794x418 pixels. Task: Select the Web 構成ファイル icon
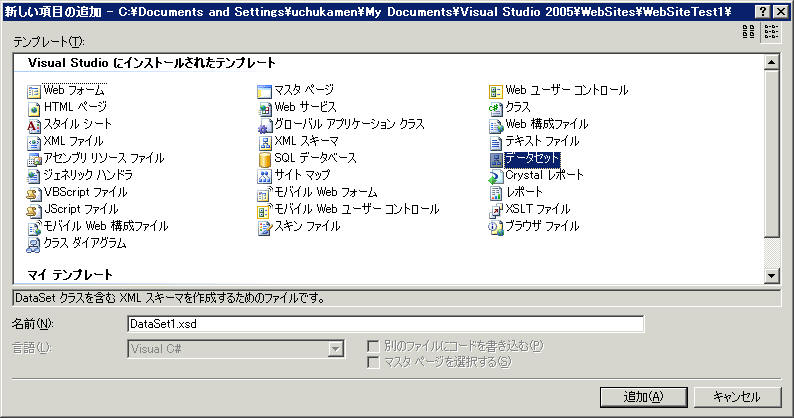495,126
